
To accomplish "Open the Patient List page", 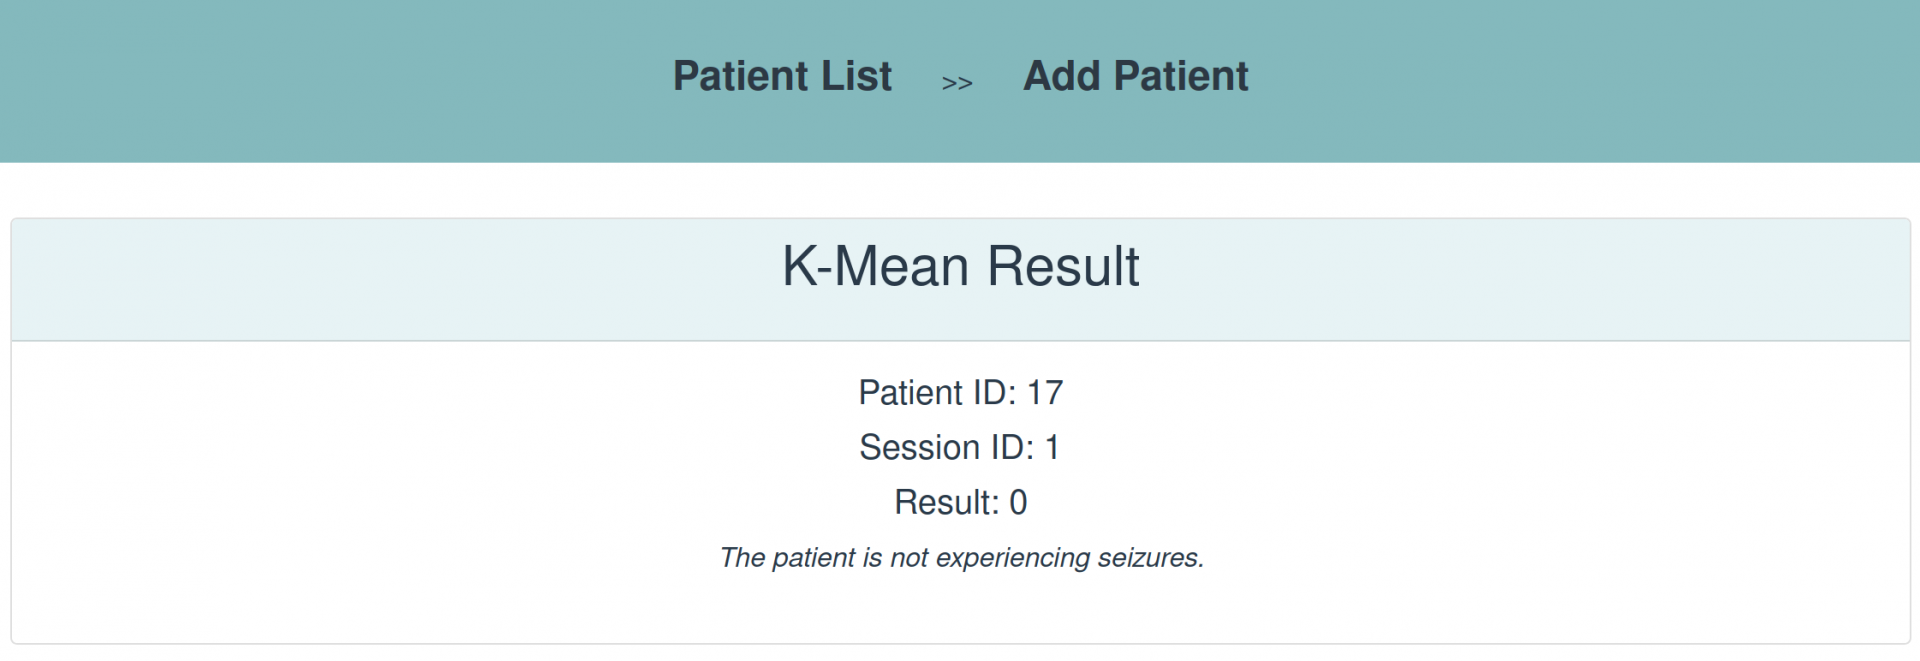I will point(782,77).
